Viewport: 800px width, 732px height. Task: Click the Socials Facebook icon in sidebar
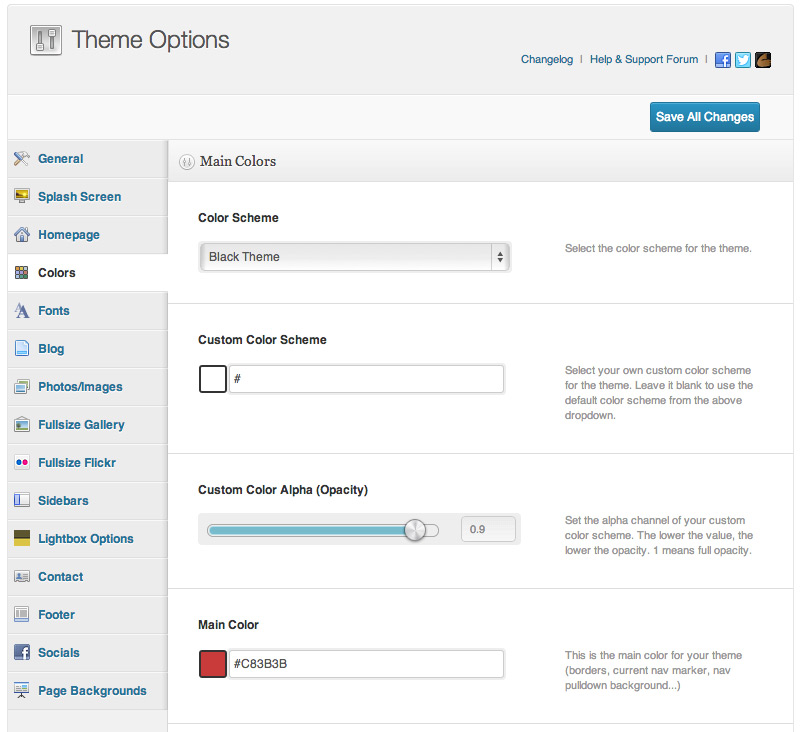pyautogui.click(x=21, y=652)
